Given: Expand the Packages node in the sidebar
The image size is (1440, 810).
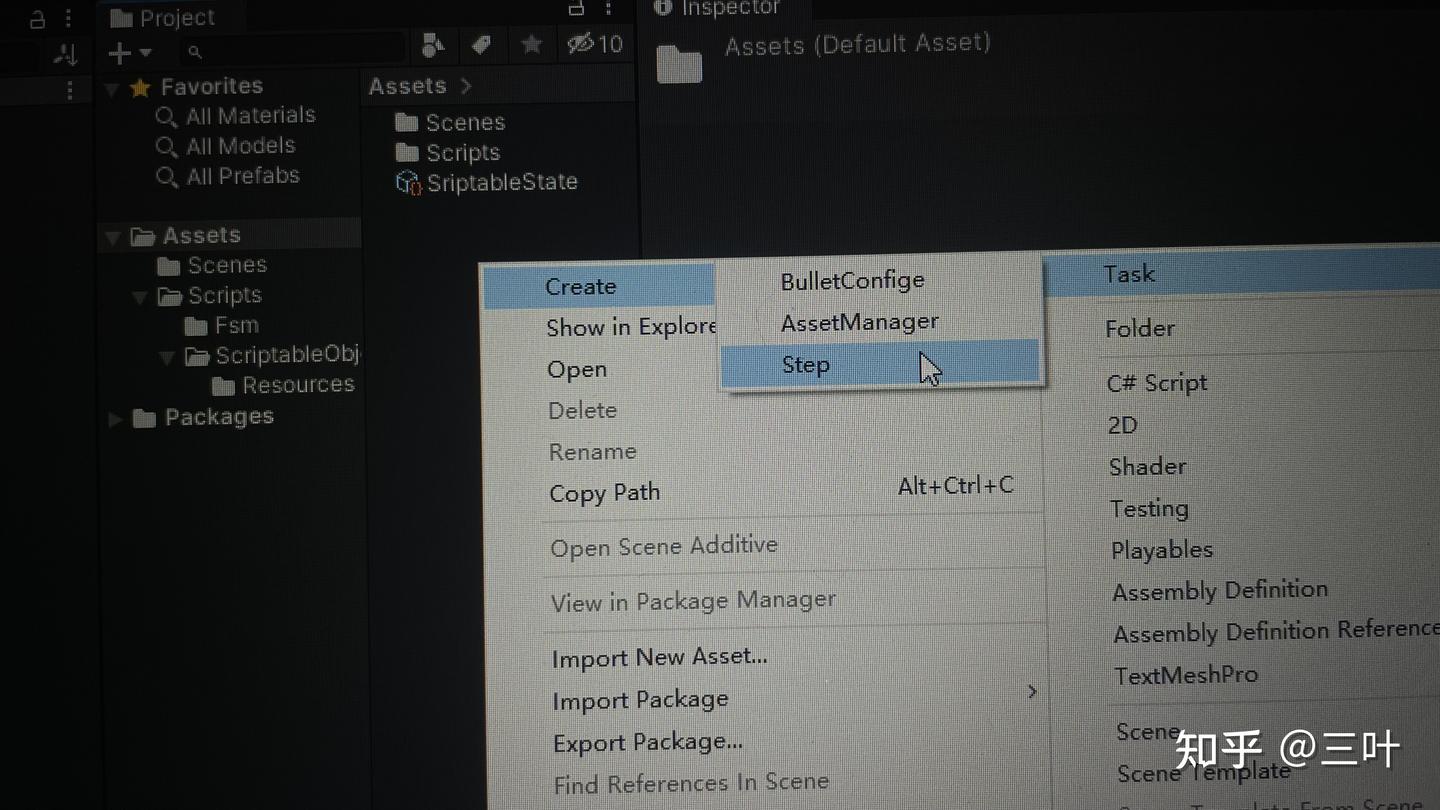Looking at the screenshot, I should (x=115, y=418).
